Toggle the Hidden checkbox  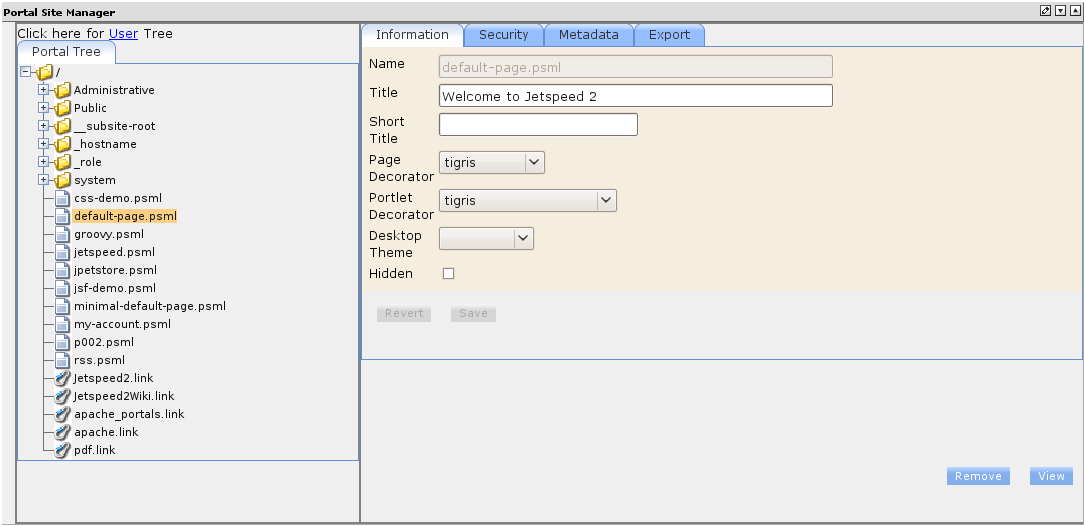pyautogui.click(x=448, y=273)
